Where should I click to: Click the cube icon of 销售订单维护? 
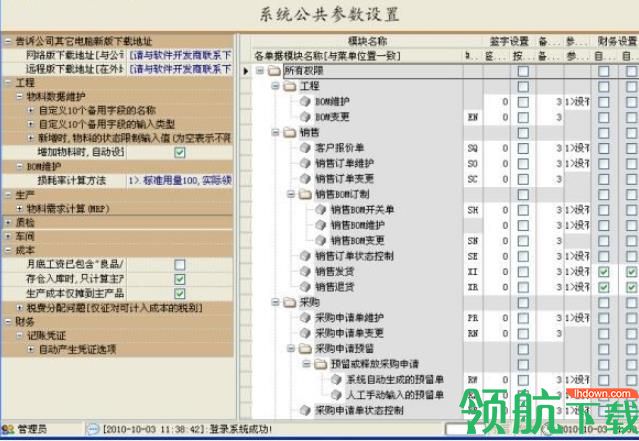coord(305,163)
